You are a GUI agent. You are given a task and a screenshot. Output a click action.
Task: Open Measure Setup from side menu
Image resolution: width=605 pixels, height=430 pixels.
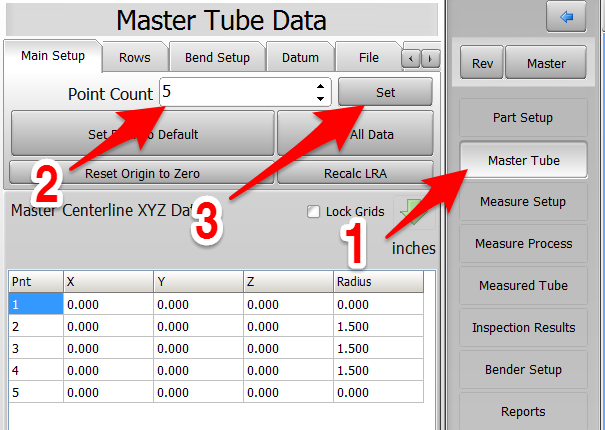click(x=523, y=202)
